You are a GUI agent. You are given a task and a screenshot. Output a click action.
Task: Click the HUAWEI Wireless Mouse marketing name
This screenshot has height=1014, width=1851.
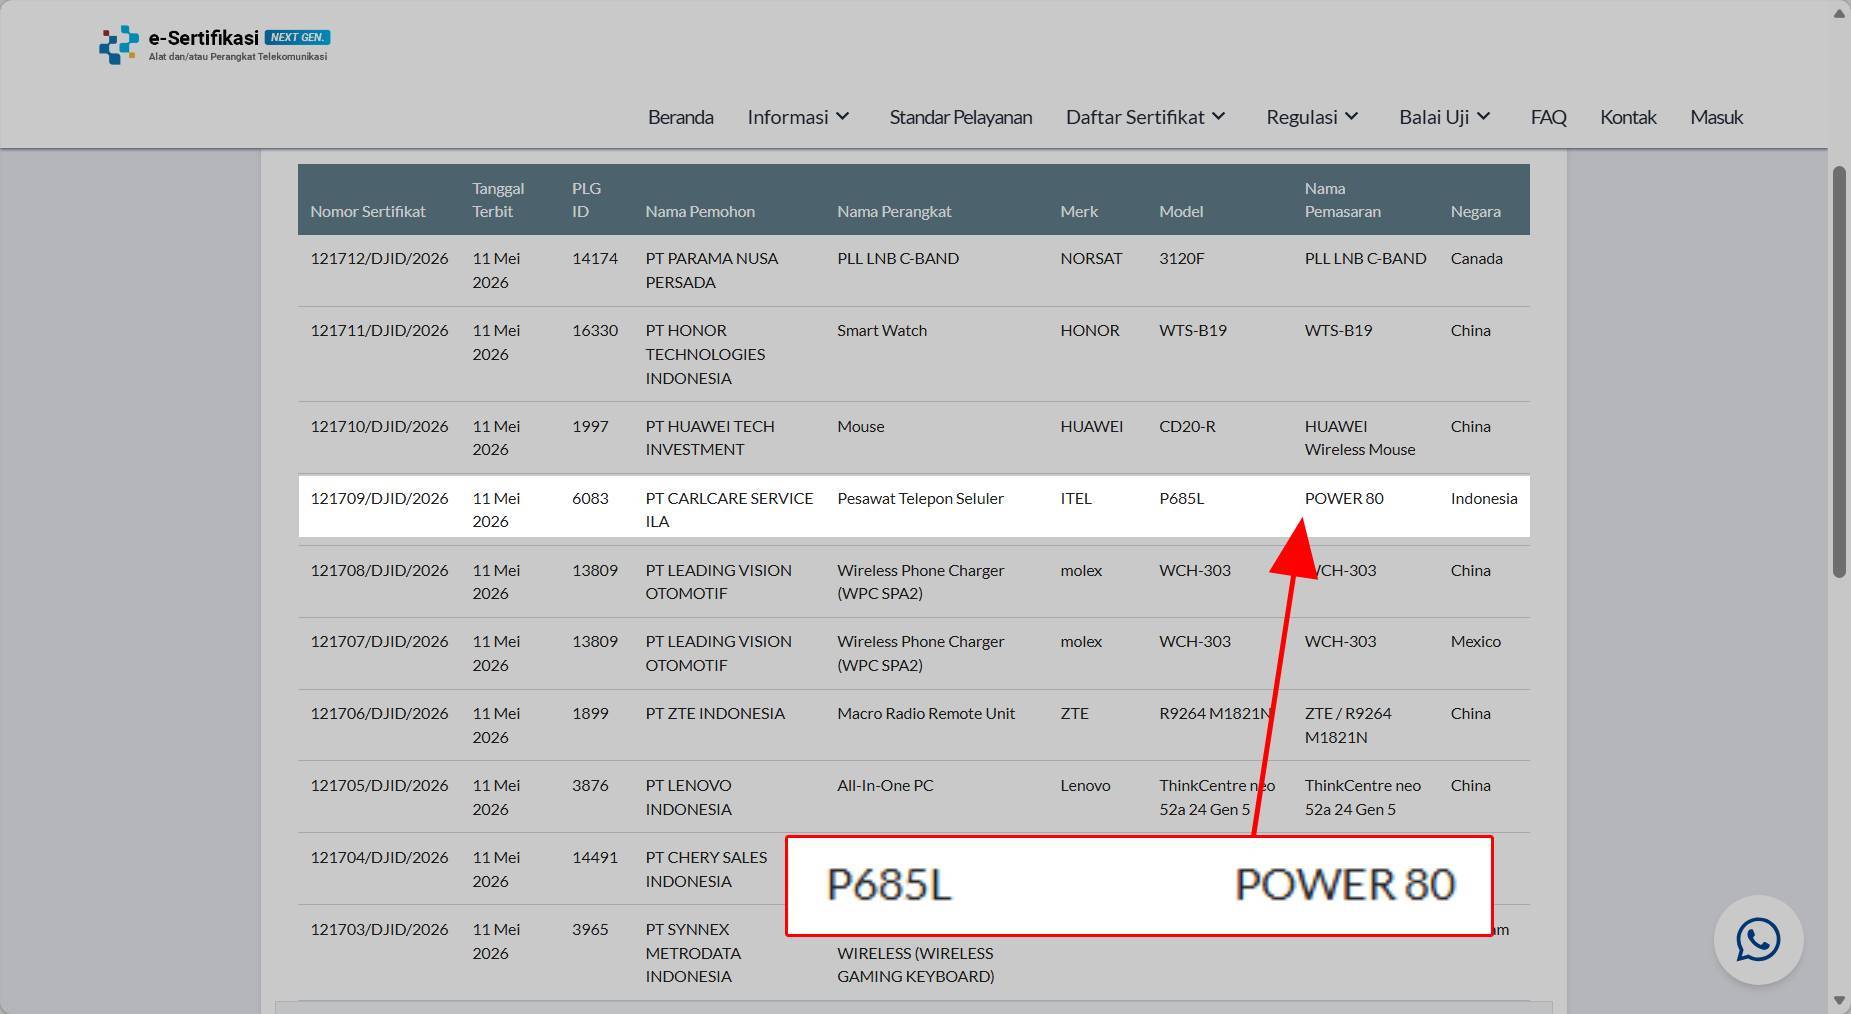click(x=1360, y=438)
